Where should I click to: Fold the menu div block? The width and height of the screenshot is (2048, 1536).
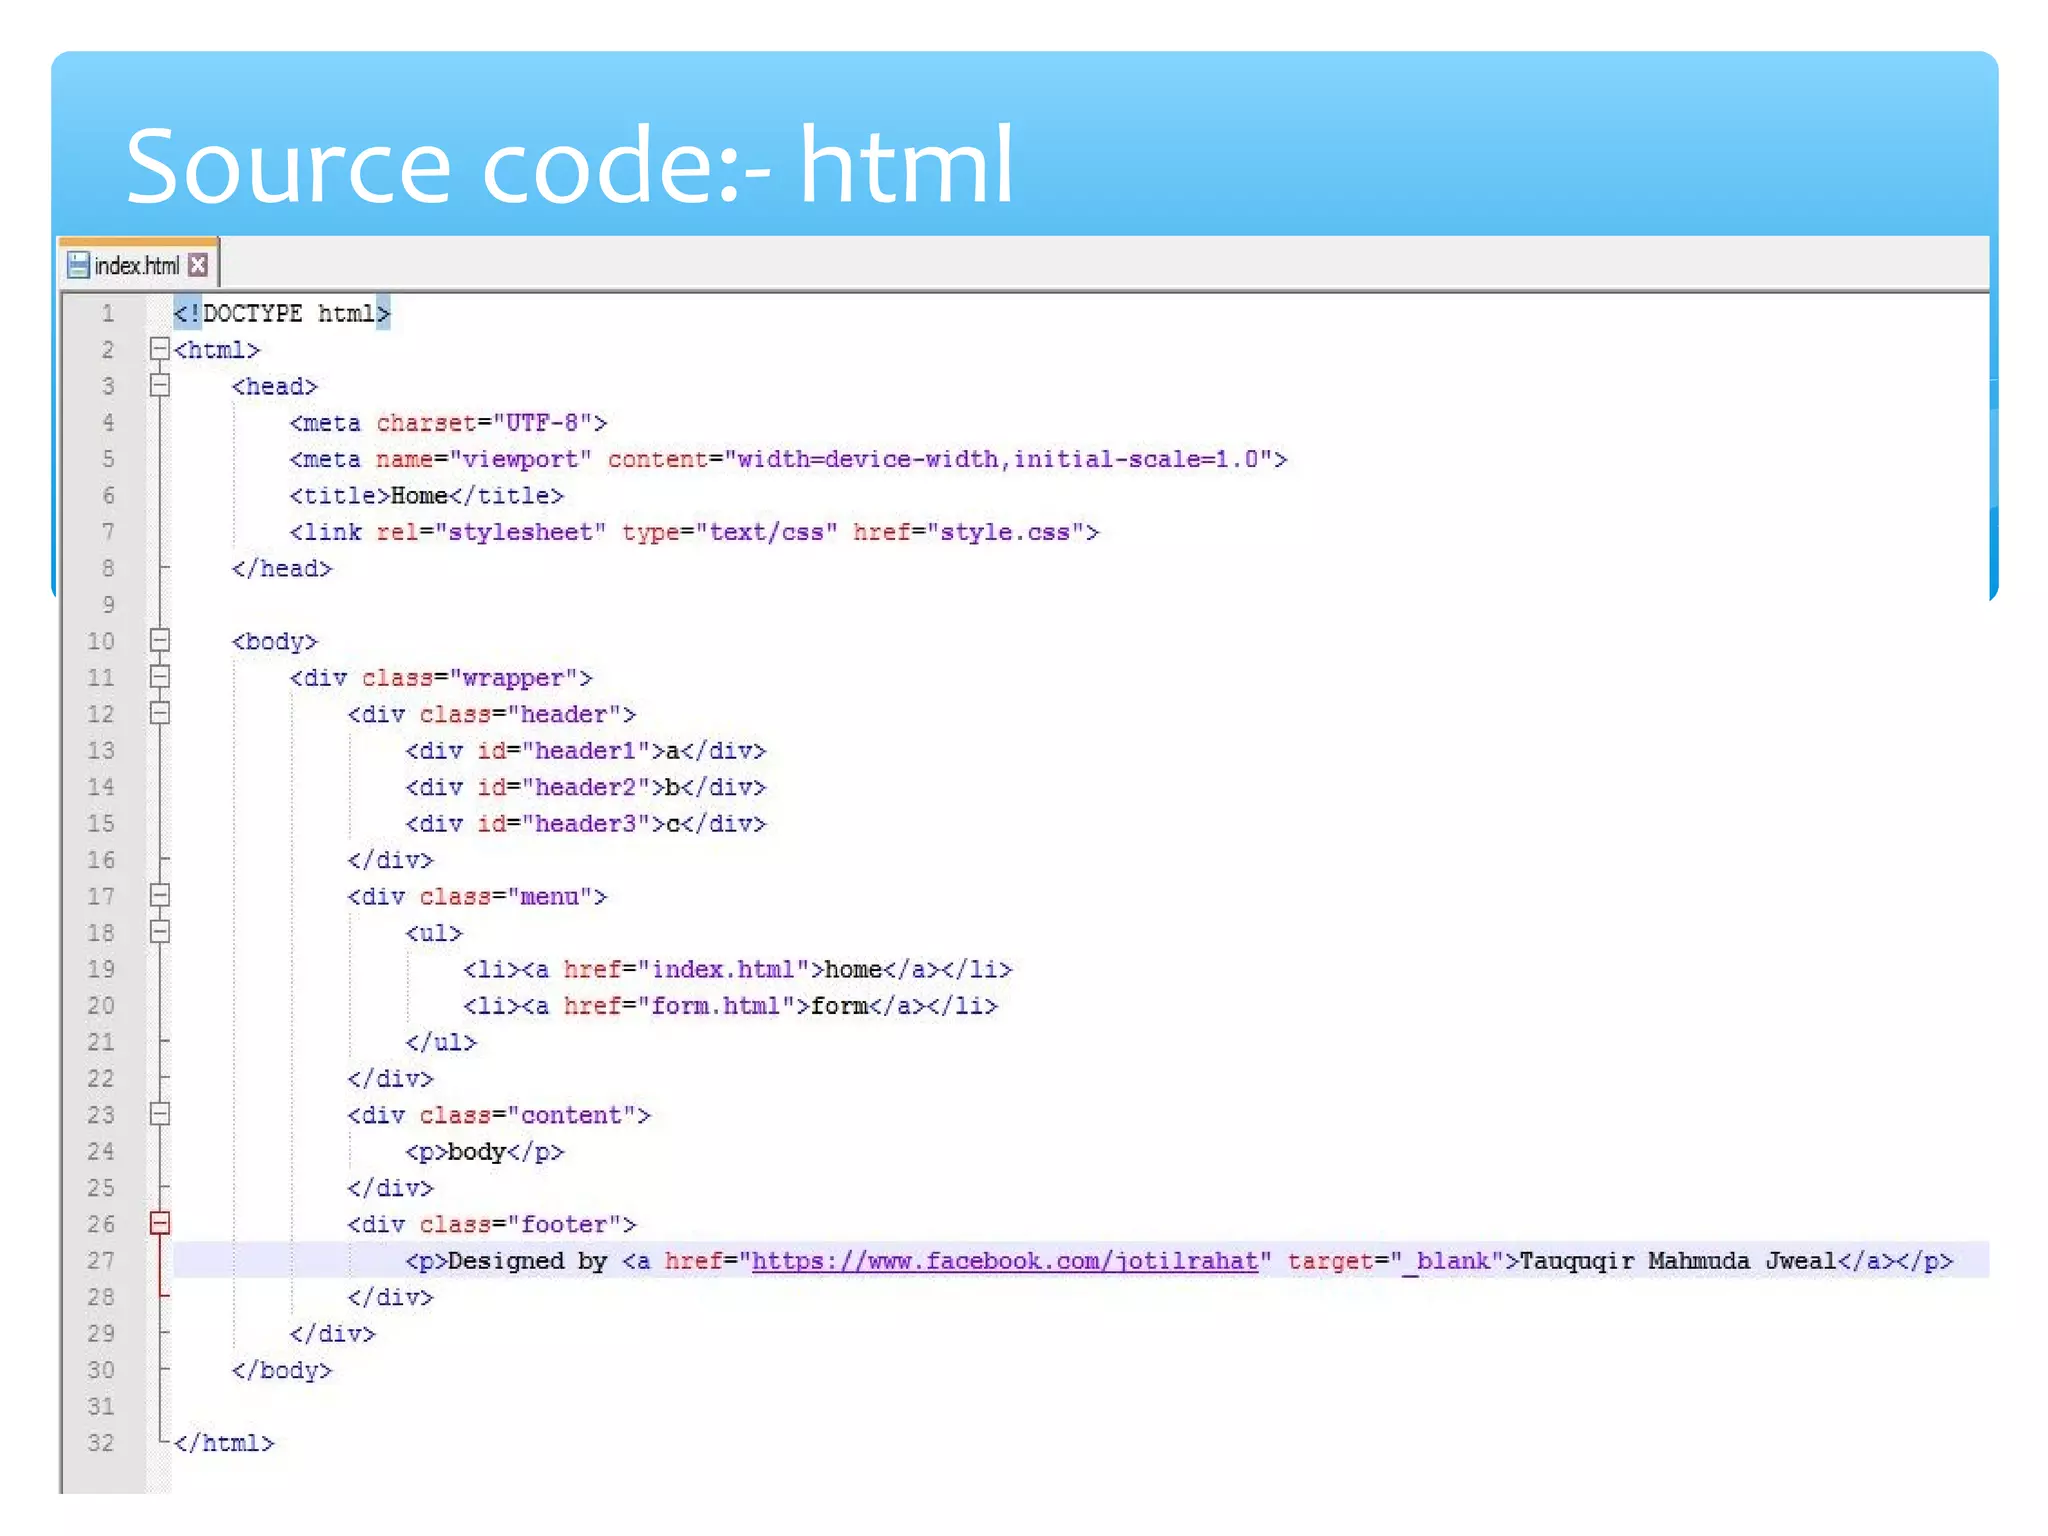coord(159,895)
